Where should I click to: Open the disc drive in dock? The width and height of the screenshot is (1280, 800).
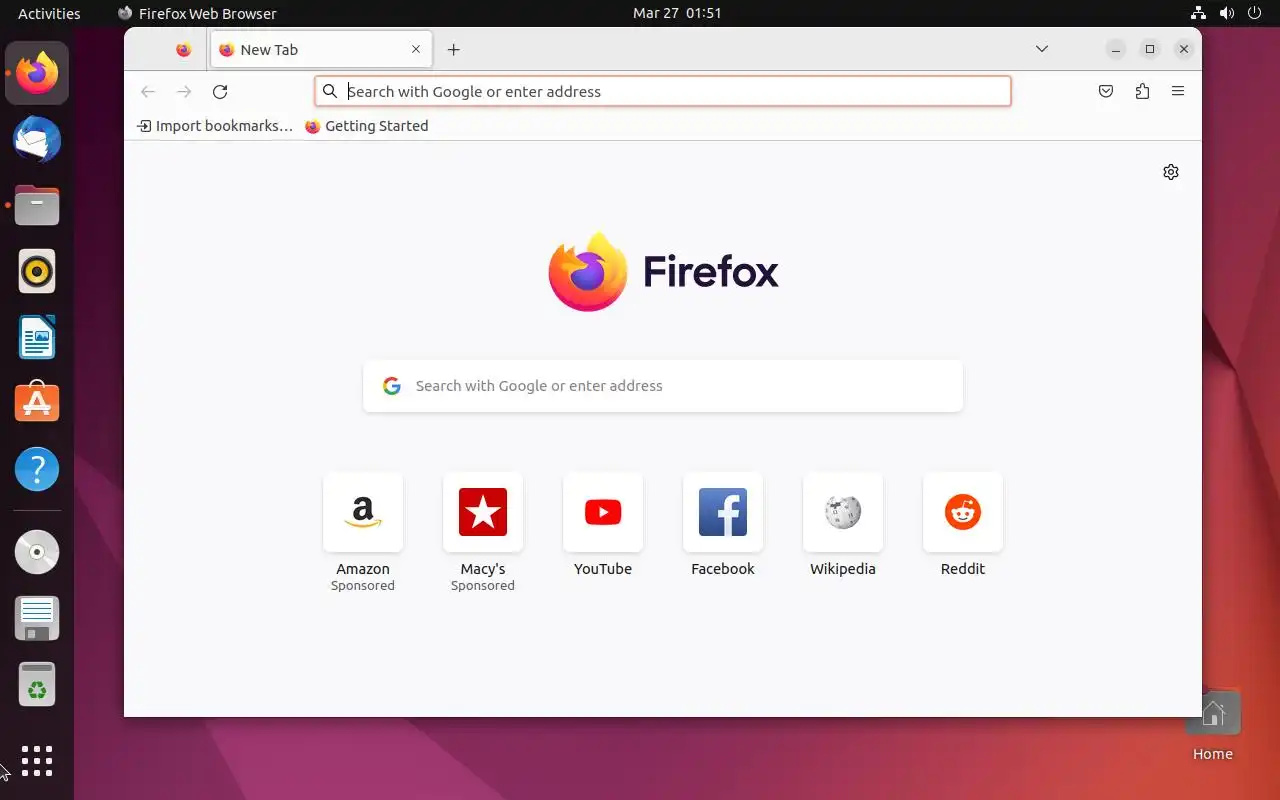[37, 552]
